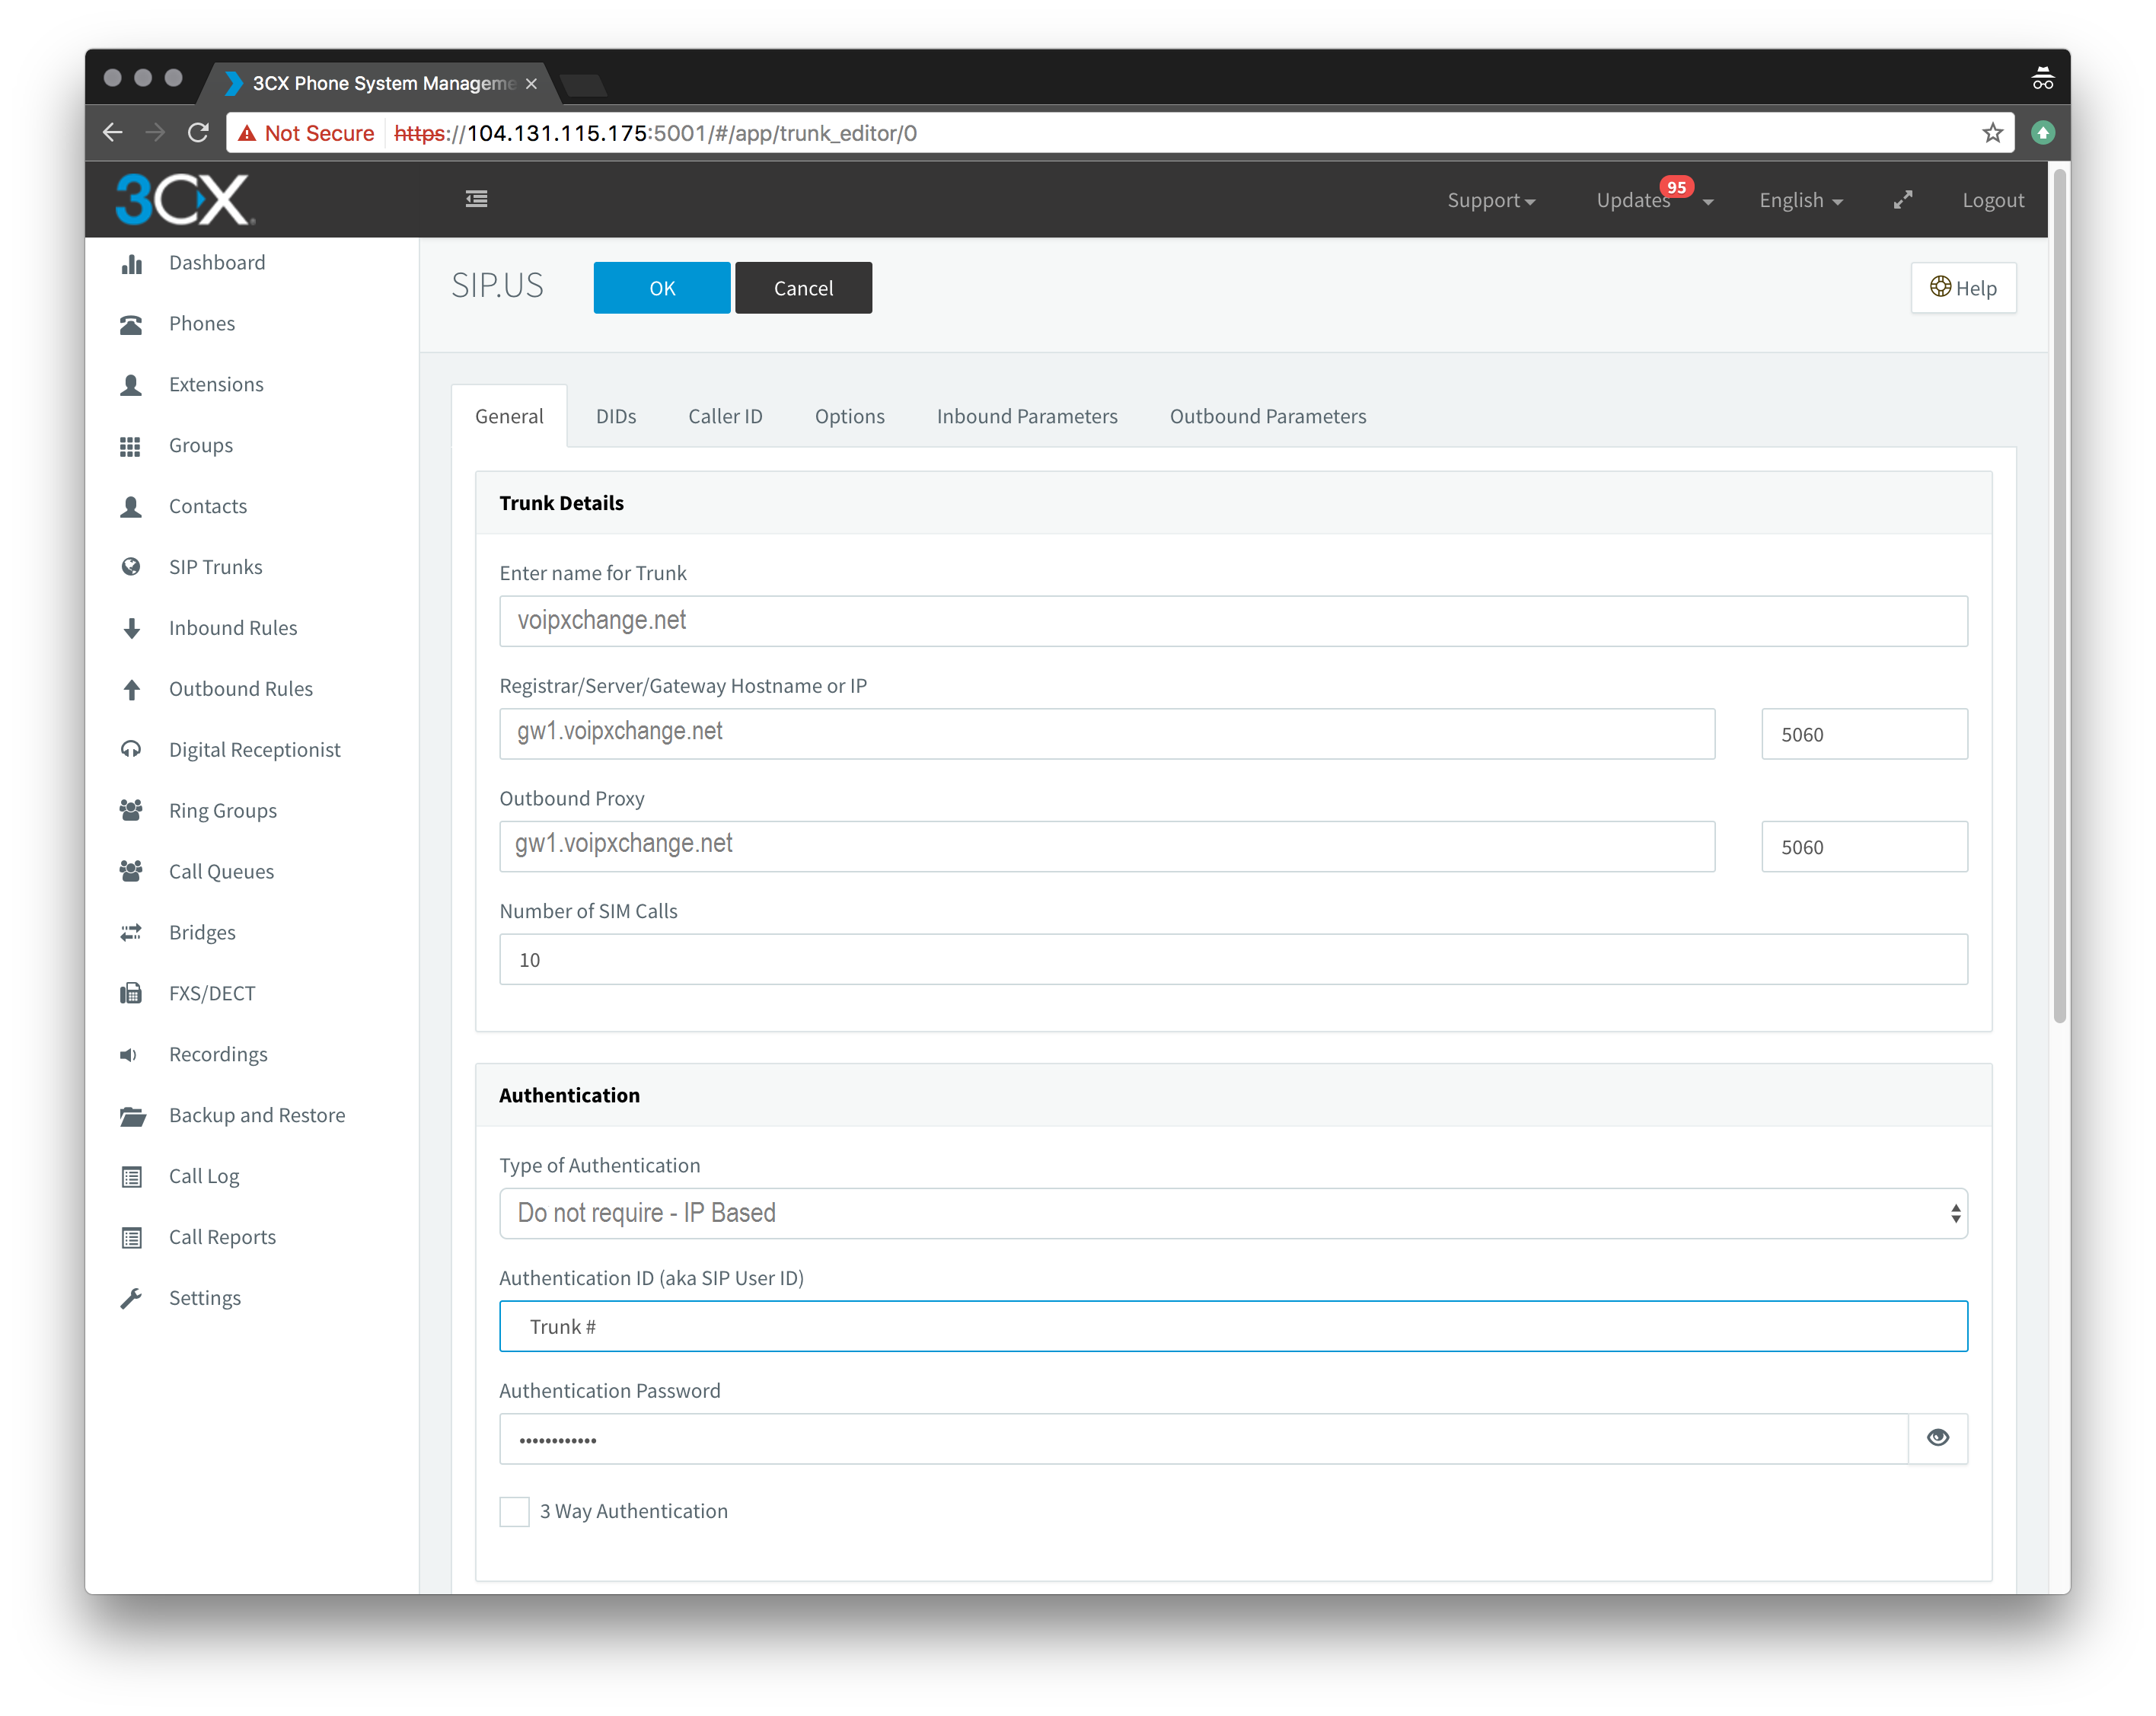The height and width of the screenshot is (1716, 2156).
Task: Open Backup and Restore in sidebar
Action: [257, 1116]
